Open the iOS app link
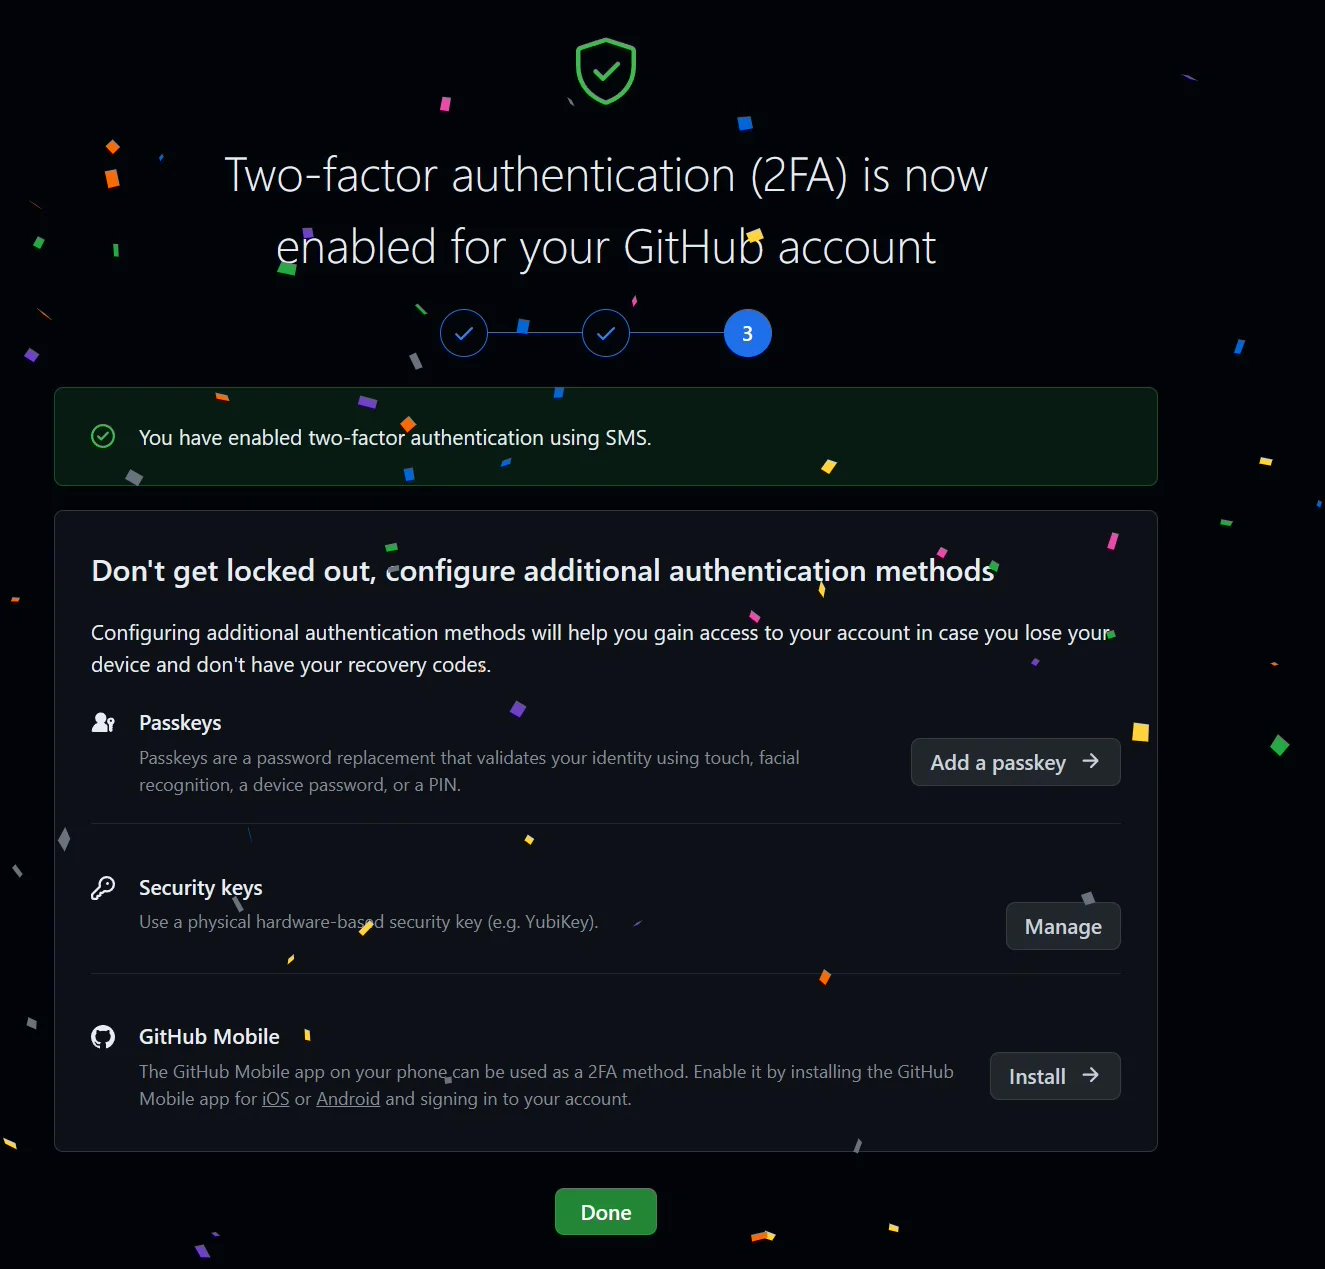Viewport: 1325px width, 1269px height. [275, 1098]
